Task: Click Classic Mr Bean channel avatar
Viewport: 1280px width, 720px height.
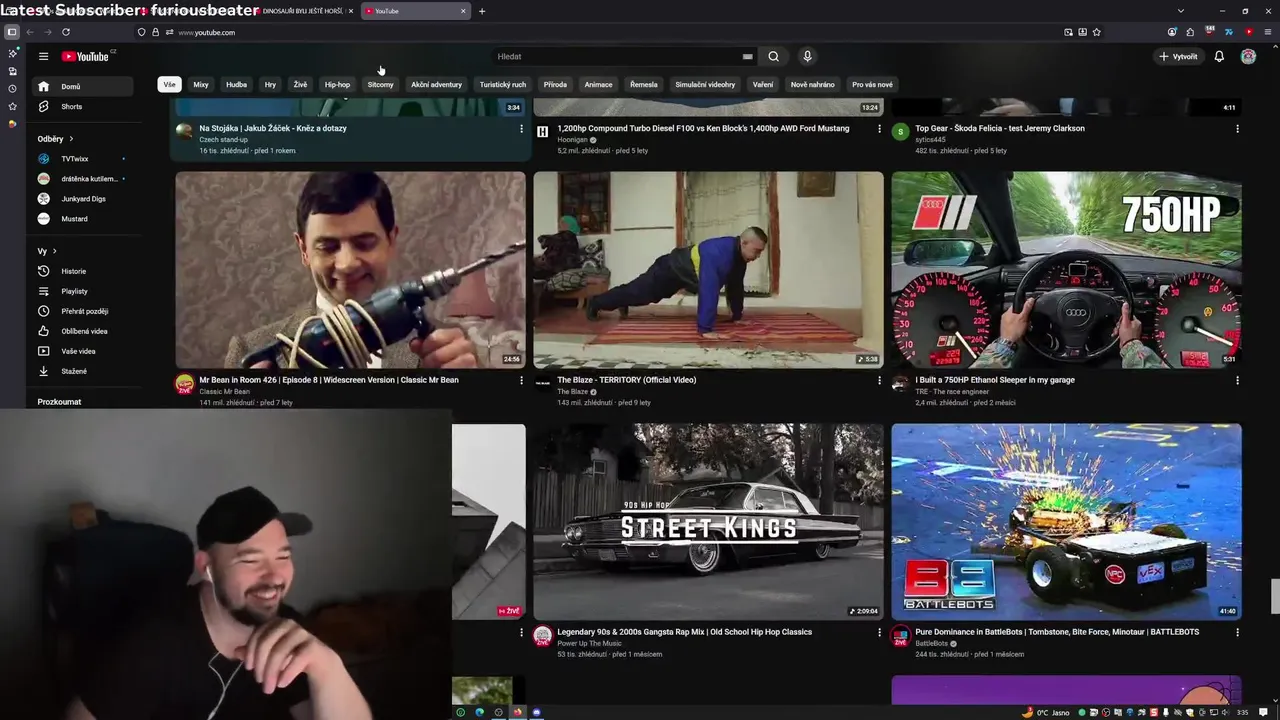Action: (x=184, y=384)
